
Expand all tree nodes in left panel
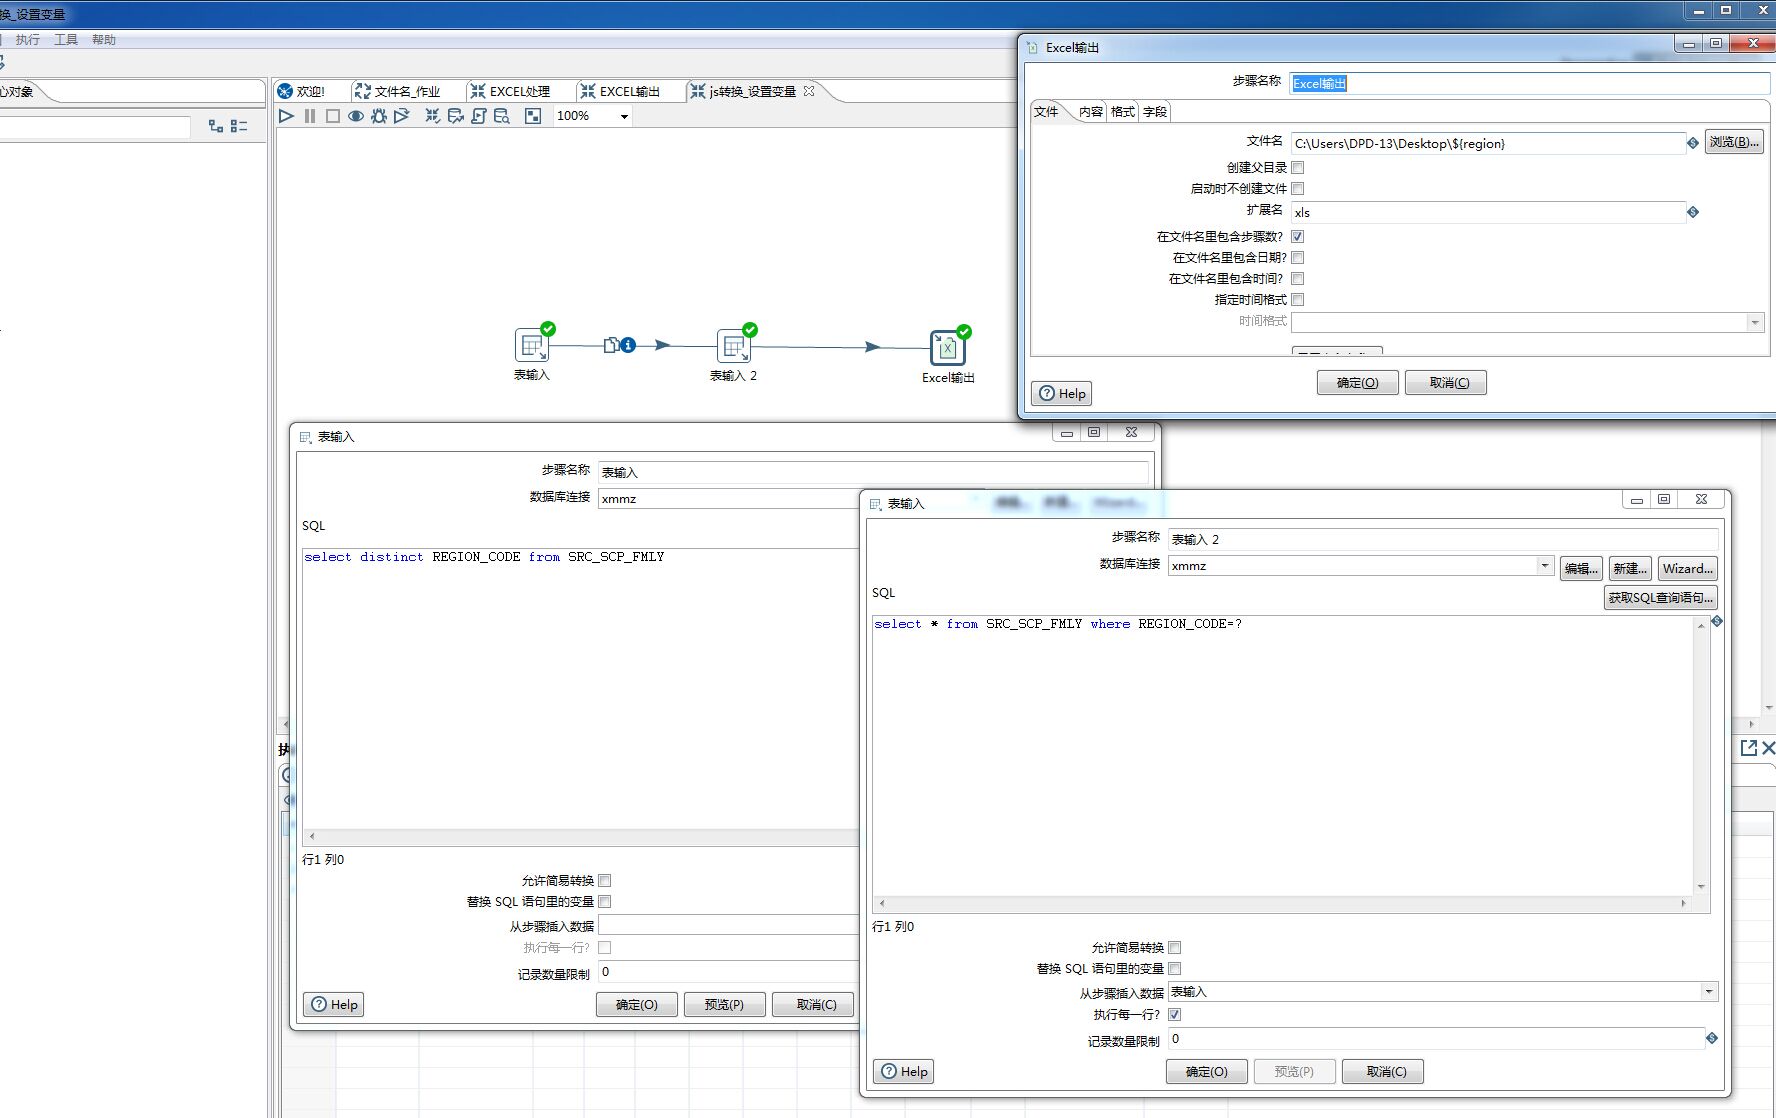point(216,126)
